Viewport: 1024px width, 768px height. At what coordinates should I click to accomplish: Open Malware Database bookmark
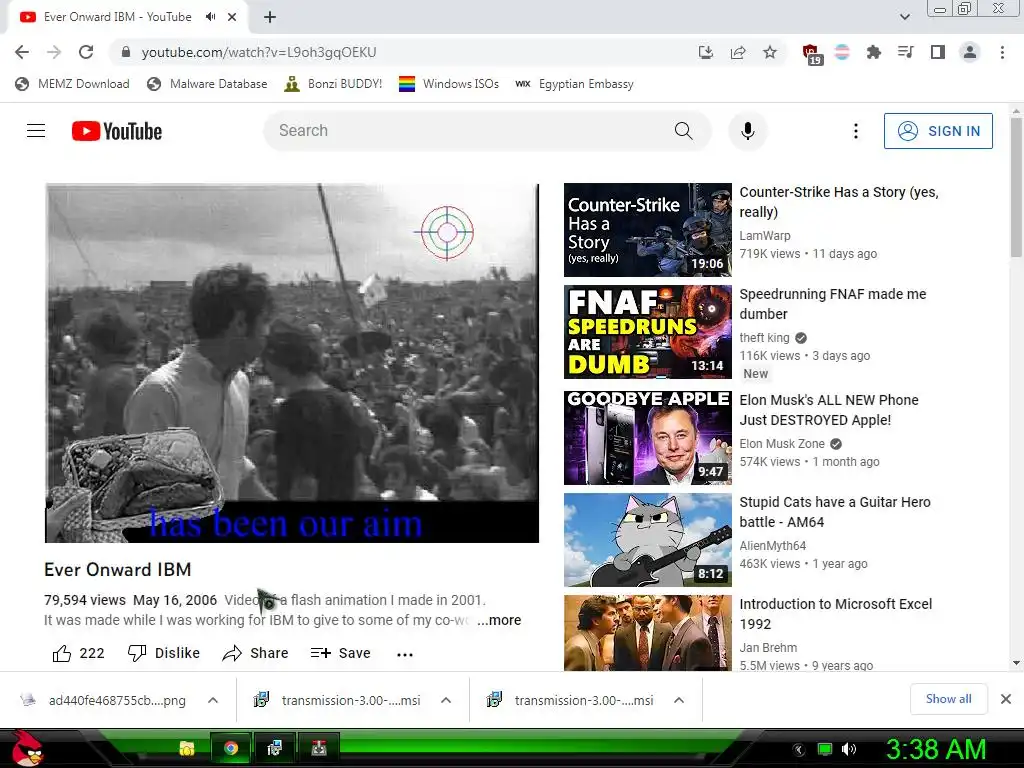pos(207,84)
